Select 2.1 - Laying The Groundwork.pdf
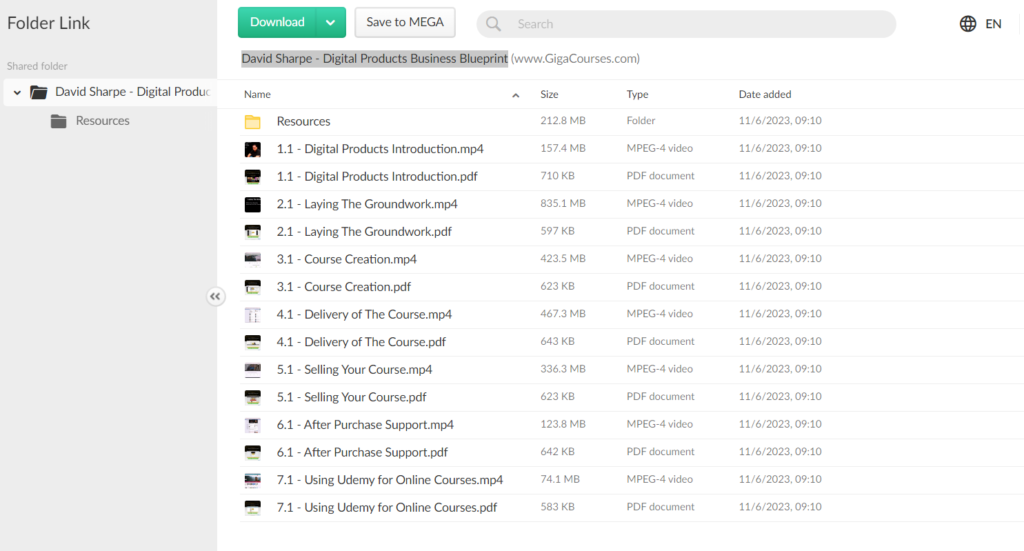1024x551 pixels. click(364, 231)
